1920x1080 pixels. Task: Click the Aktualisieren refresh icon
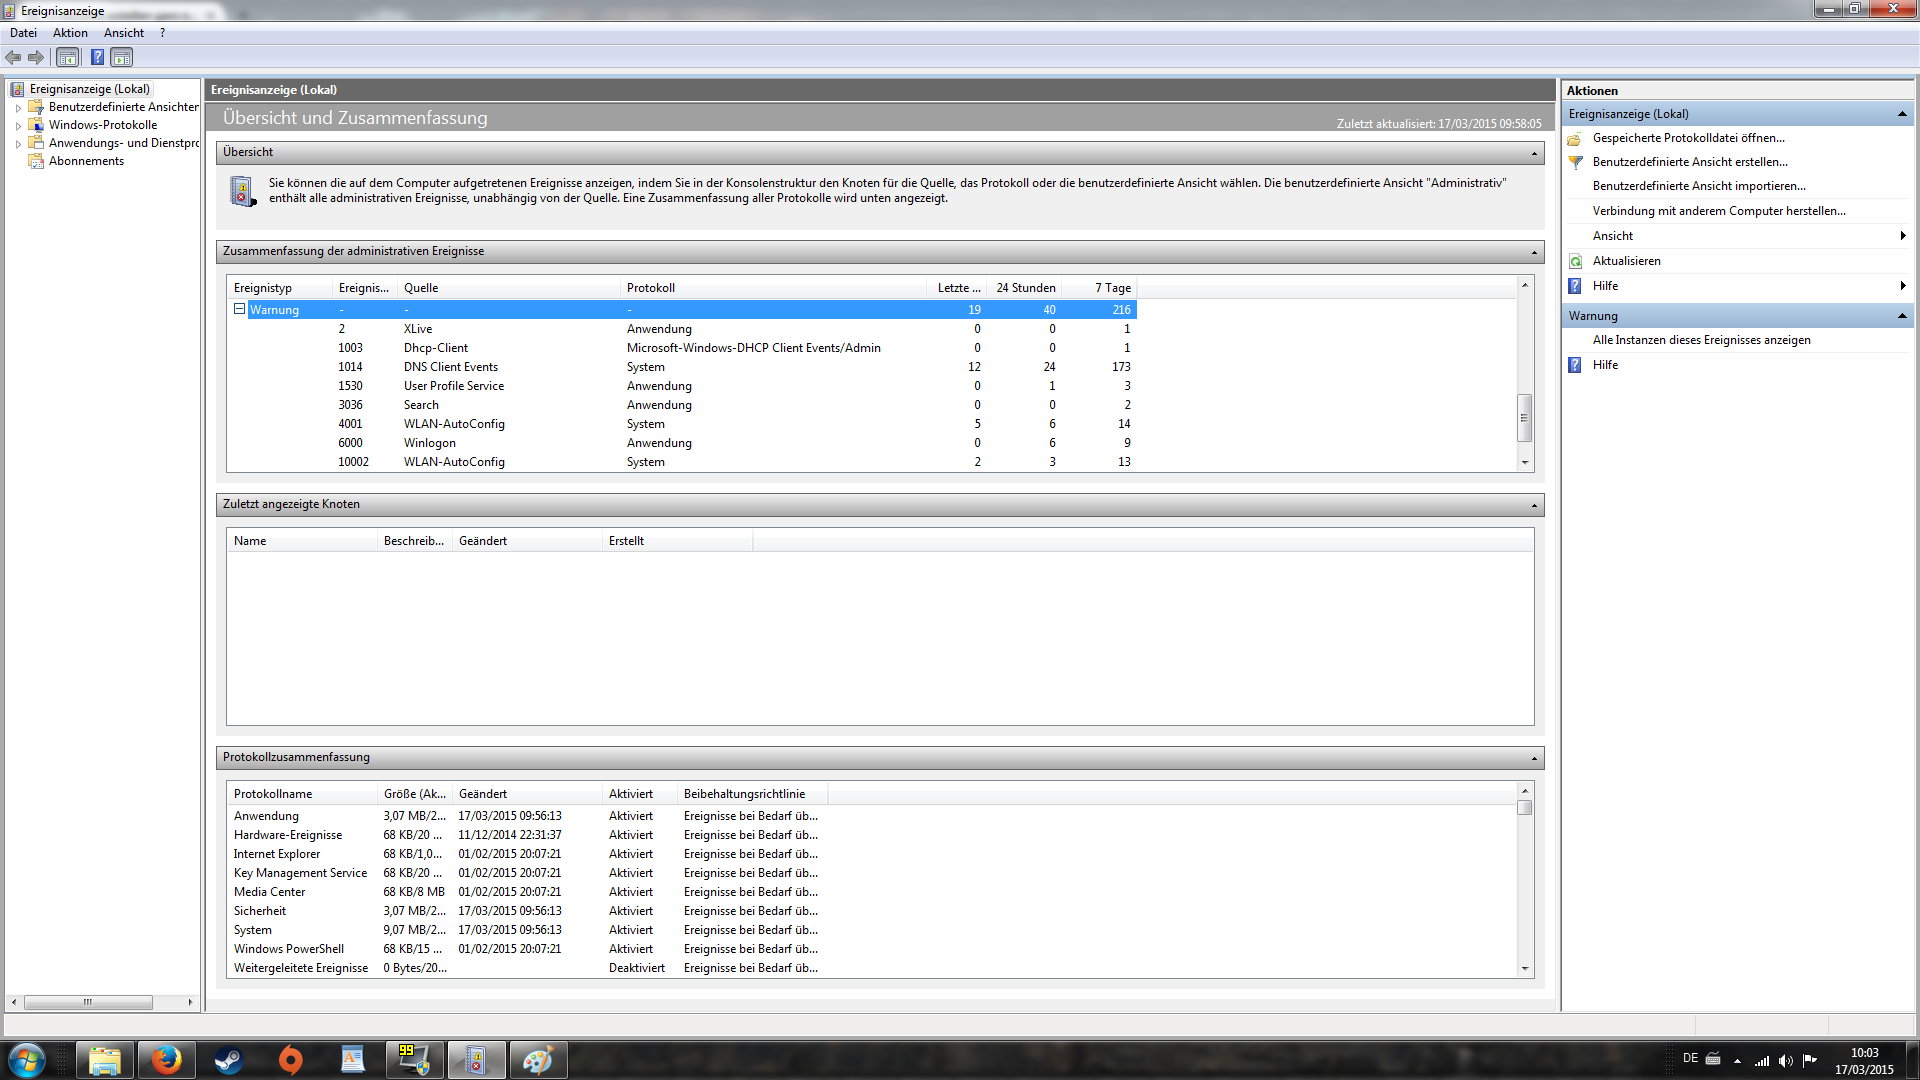(1575, 261)
